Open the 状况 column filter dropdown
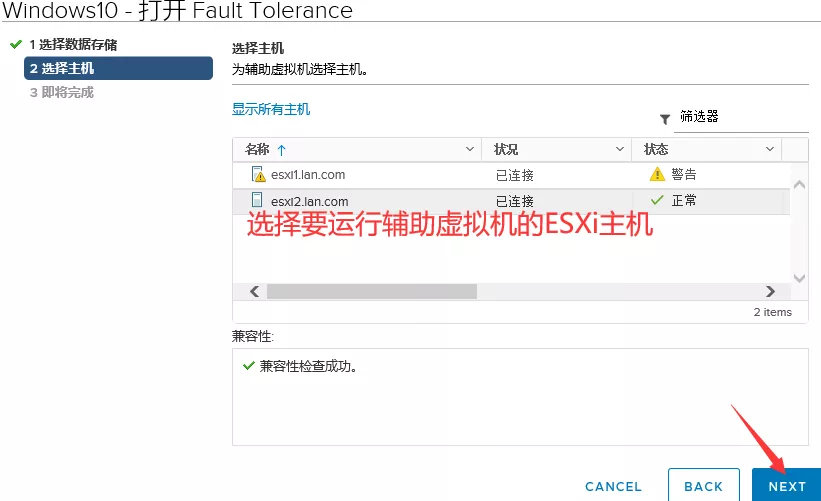821x501 pixels. point(619,150)
